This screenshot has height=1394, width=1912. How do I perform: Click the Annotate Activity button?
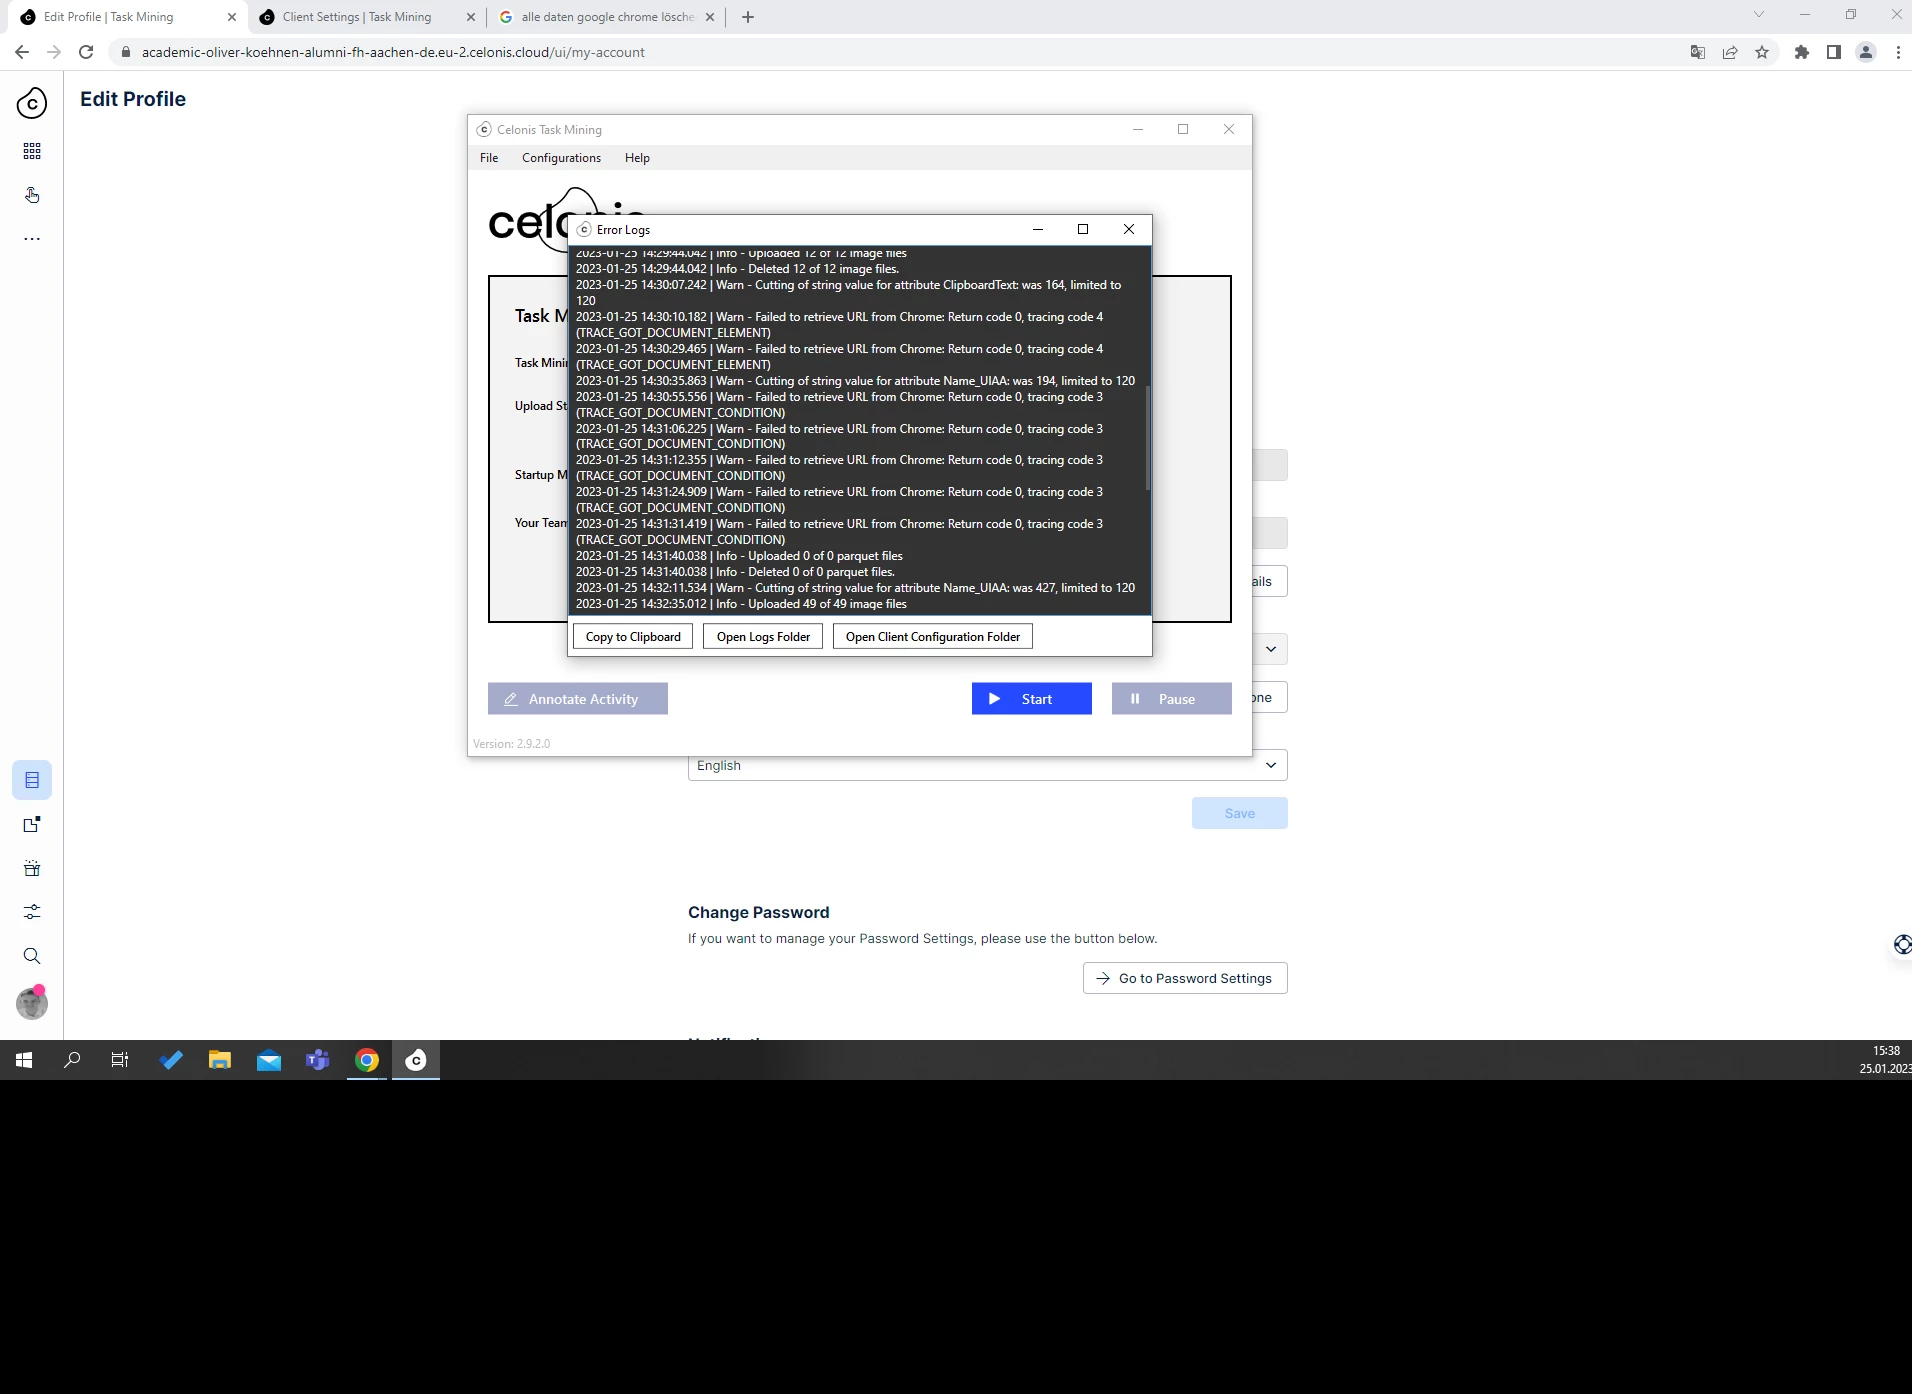click(x=578, y=699)
